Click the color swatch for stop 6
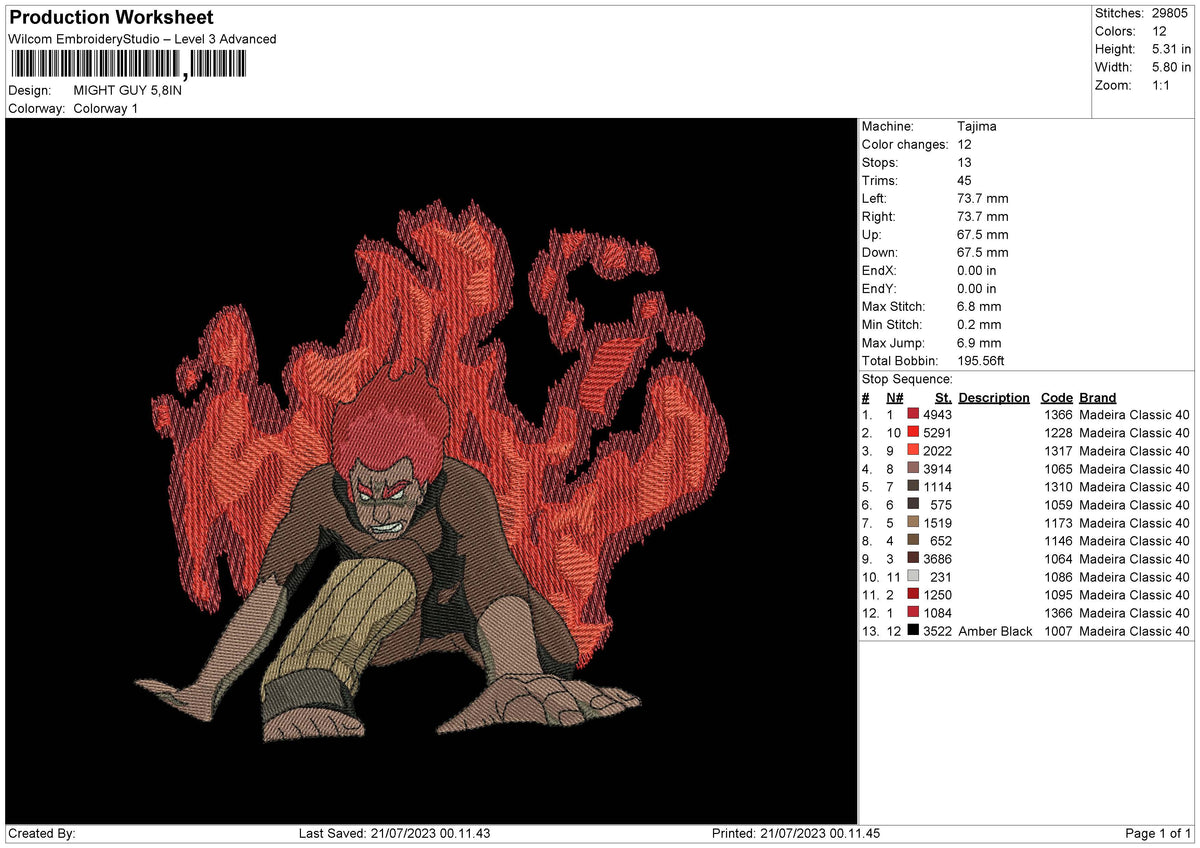The image size is (1200, 848). (x=913, y=505)
